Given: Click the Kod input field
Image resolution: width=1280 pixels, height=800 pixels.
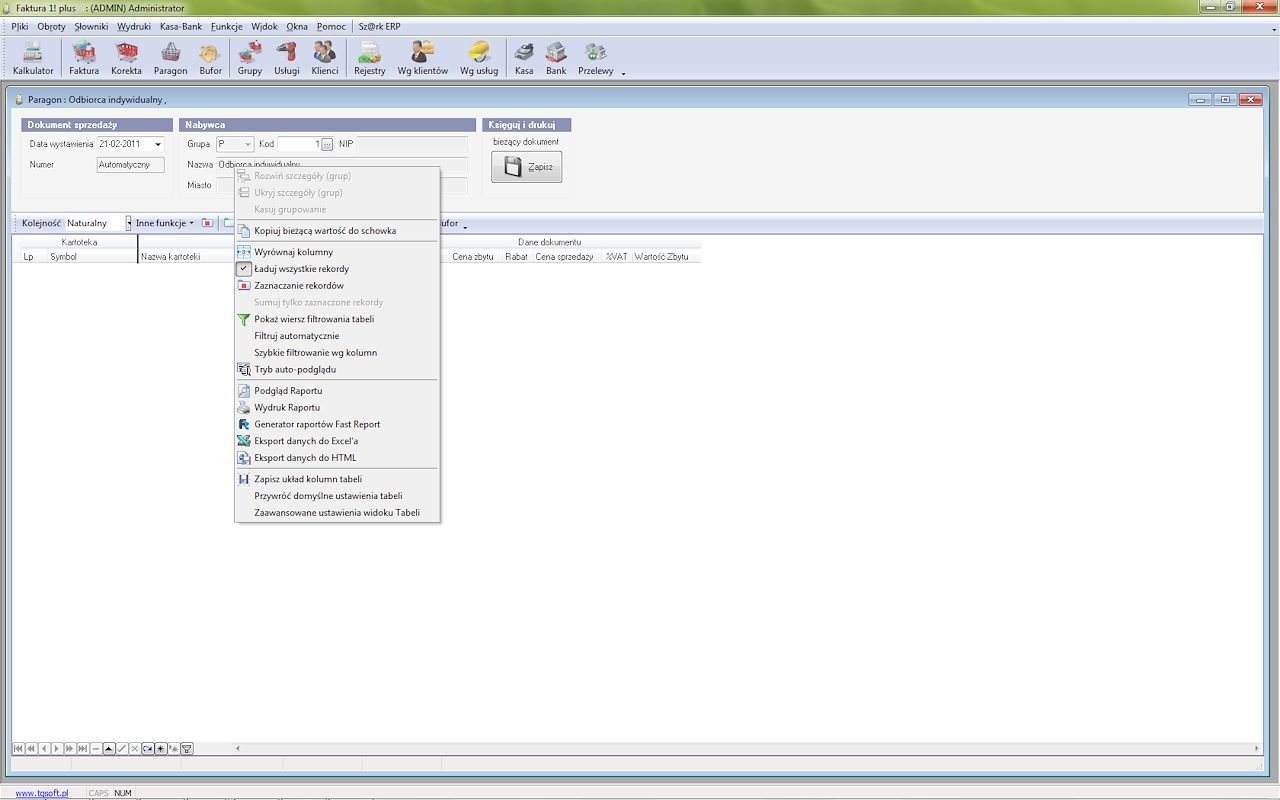Looking at the screenshot, I should coord(298,144).
